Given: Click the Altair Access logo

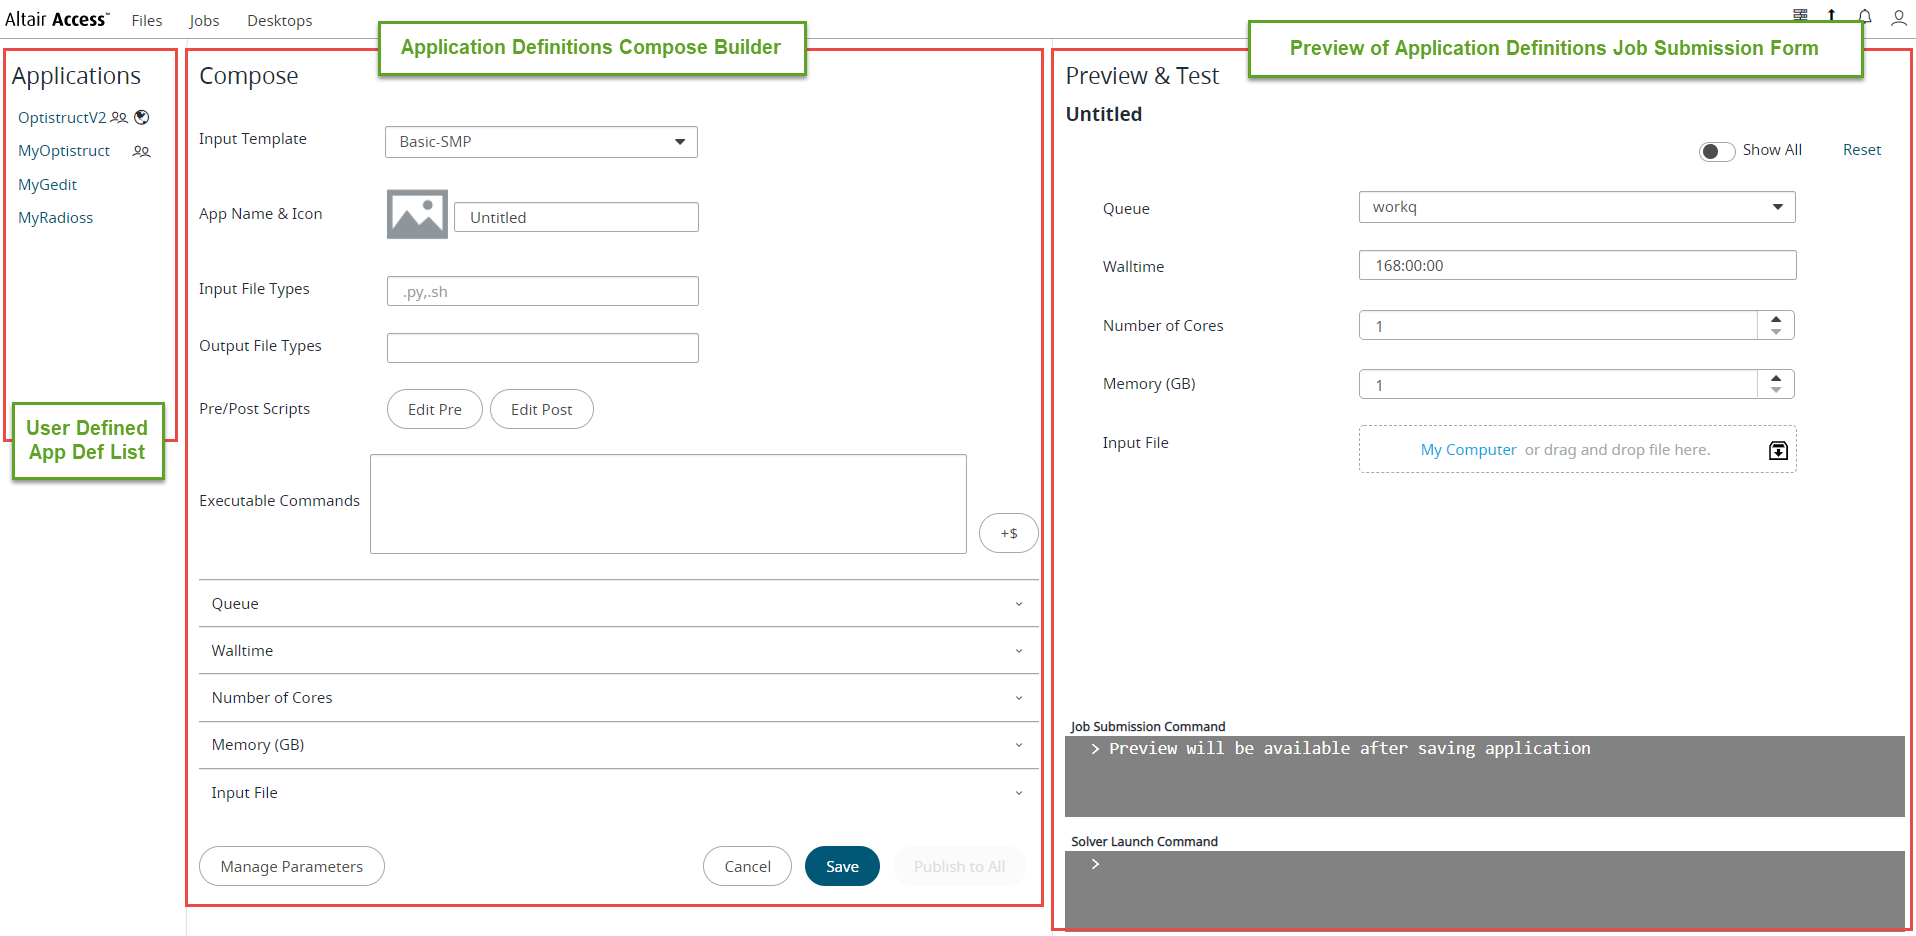Looking at the screenshot, I should tap(57, 19).
